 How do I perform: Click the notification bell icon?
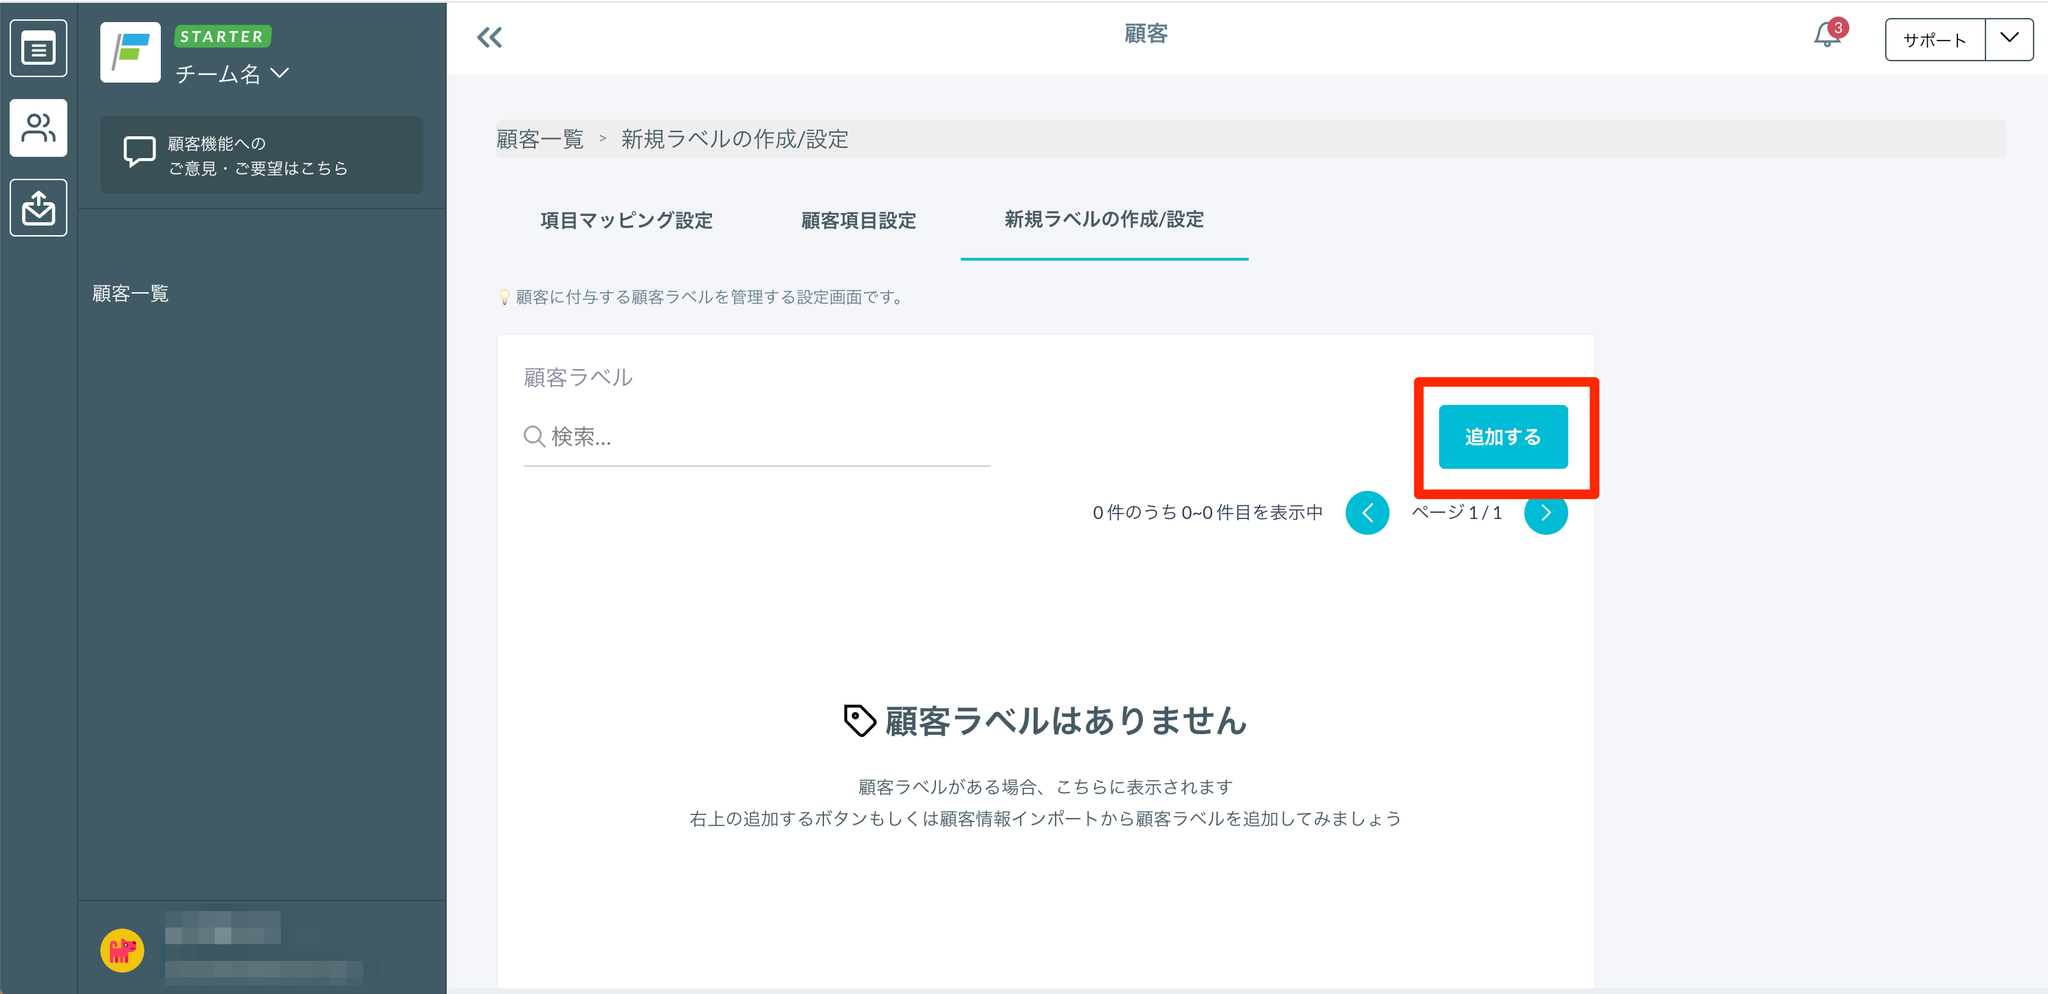1827,37
